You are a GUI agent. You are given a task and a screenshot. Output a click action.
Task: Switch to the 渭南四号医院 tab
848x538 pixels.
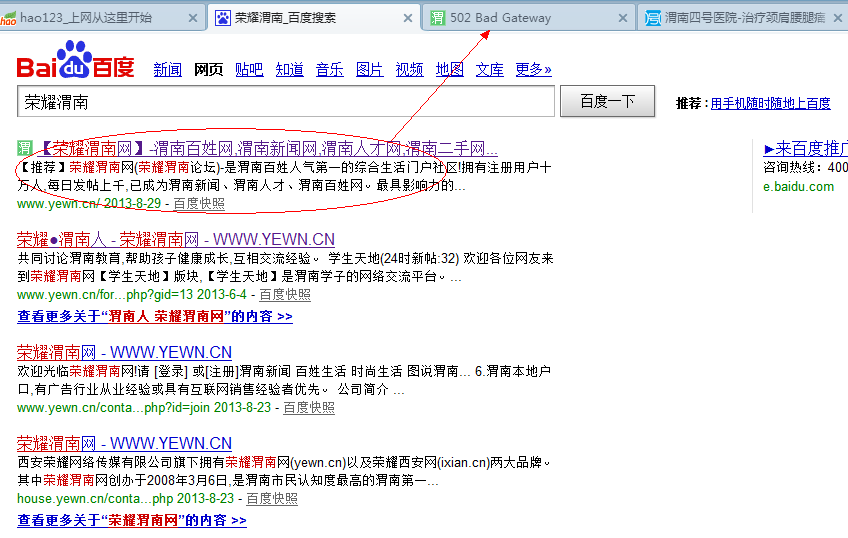pos(744,18)
